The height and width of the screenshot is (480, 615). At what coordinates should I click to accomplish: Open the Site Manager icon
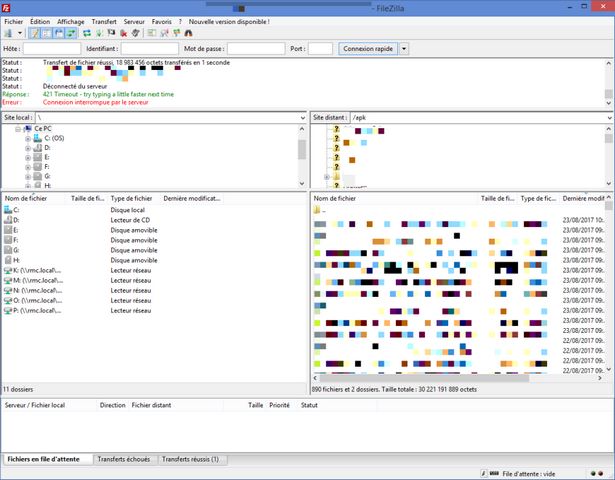point(8,33)
